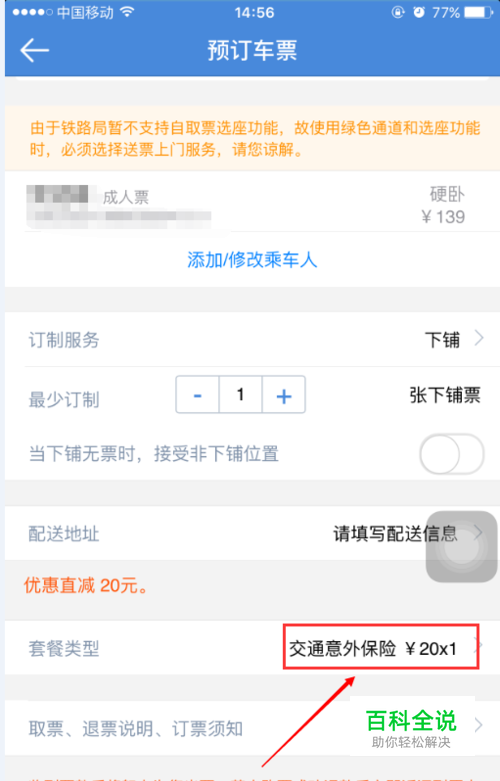Open 套餐类型 交通意外保险 ¥20x1 option
Image resolution: width=500 pixels, height=781 pixels.
coord(381,647)
